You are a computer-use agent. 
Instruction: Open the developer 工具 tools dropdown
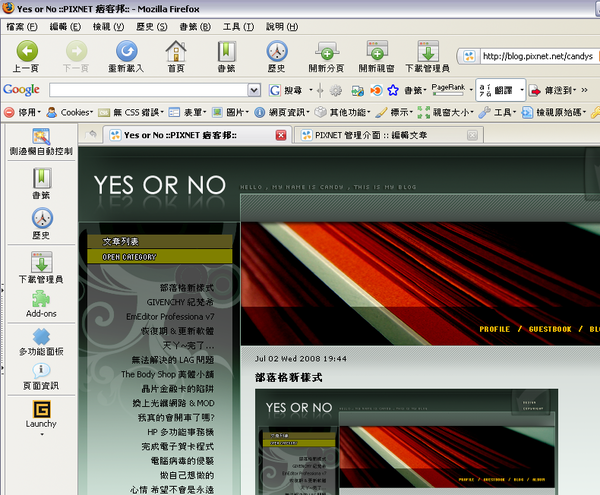click(x=498, y=112)
